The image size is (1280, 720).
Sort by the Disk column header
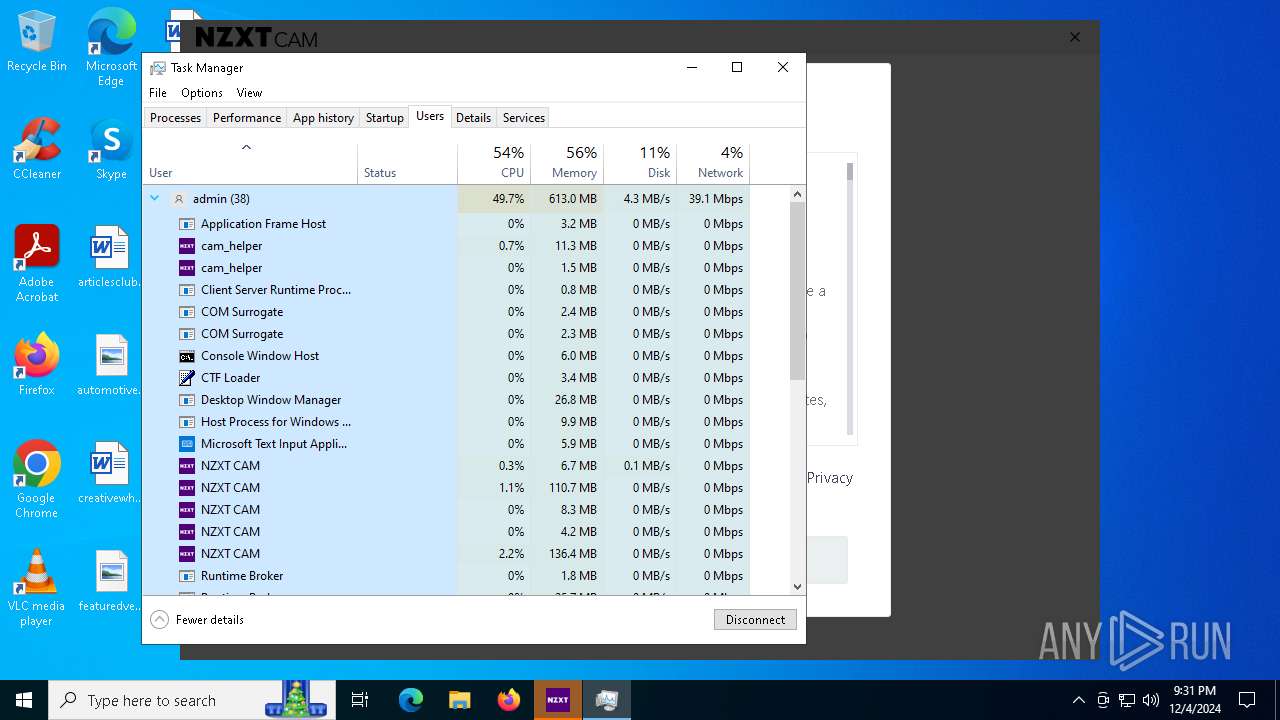coord(640,163)
